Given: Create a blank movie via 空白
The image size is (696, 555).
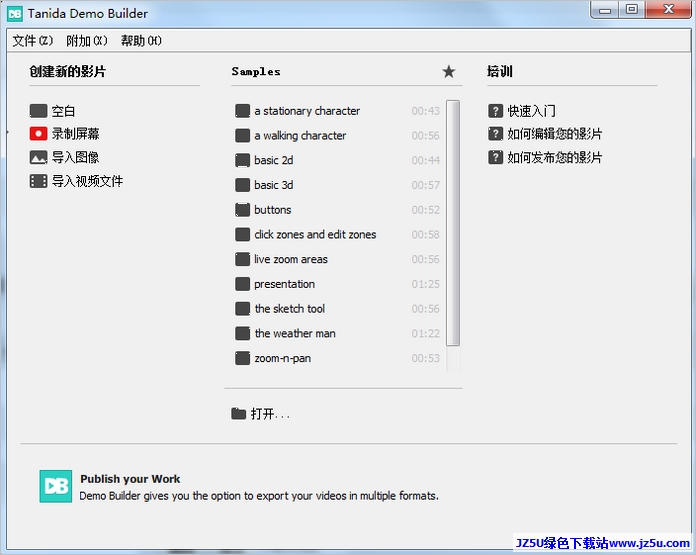Looking at the screenshot, I should click(63, 111).
